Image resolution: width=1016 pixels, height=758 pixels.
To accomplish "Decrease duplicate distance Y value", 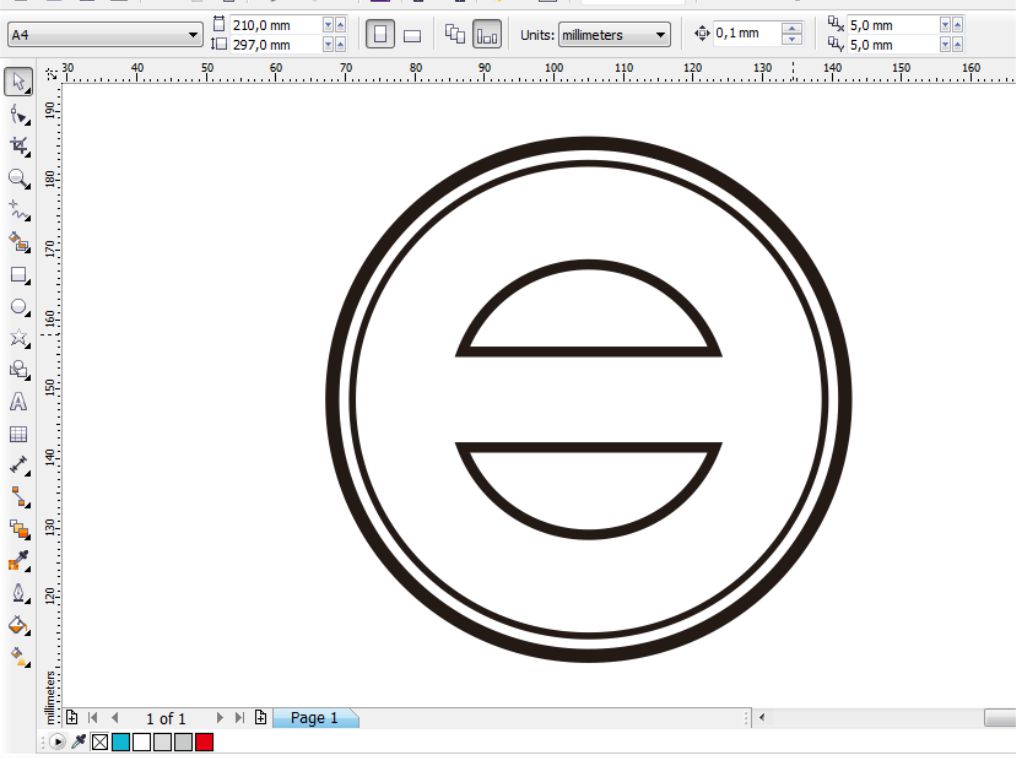I will pos(945,44).
